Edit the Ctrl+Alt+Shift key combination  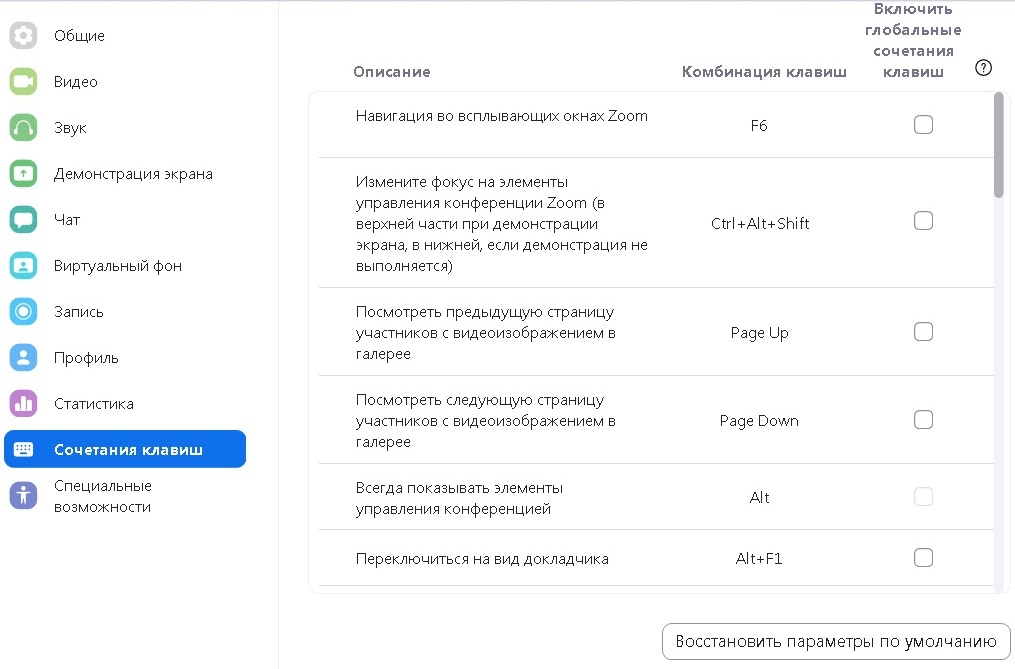pos(760,223)
